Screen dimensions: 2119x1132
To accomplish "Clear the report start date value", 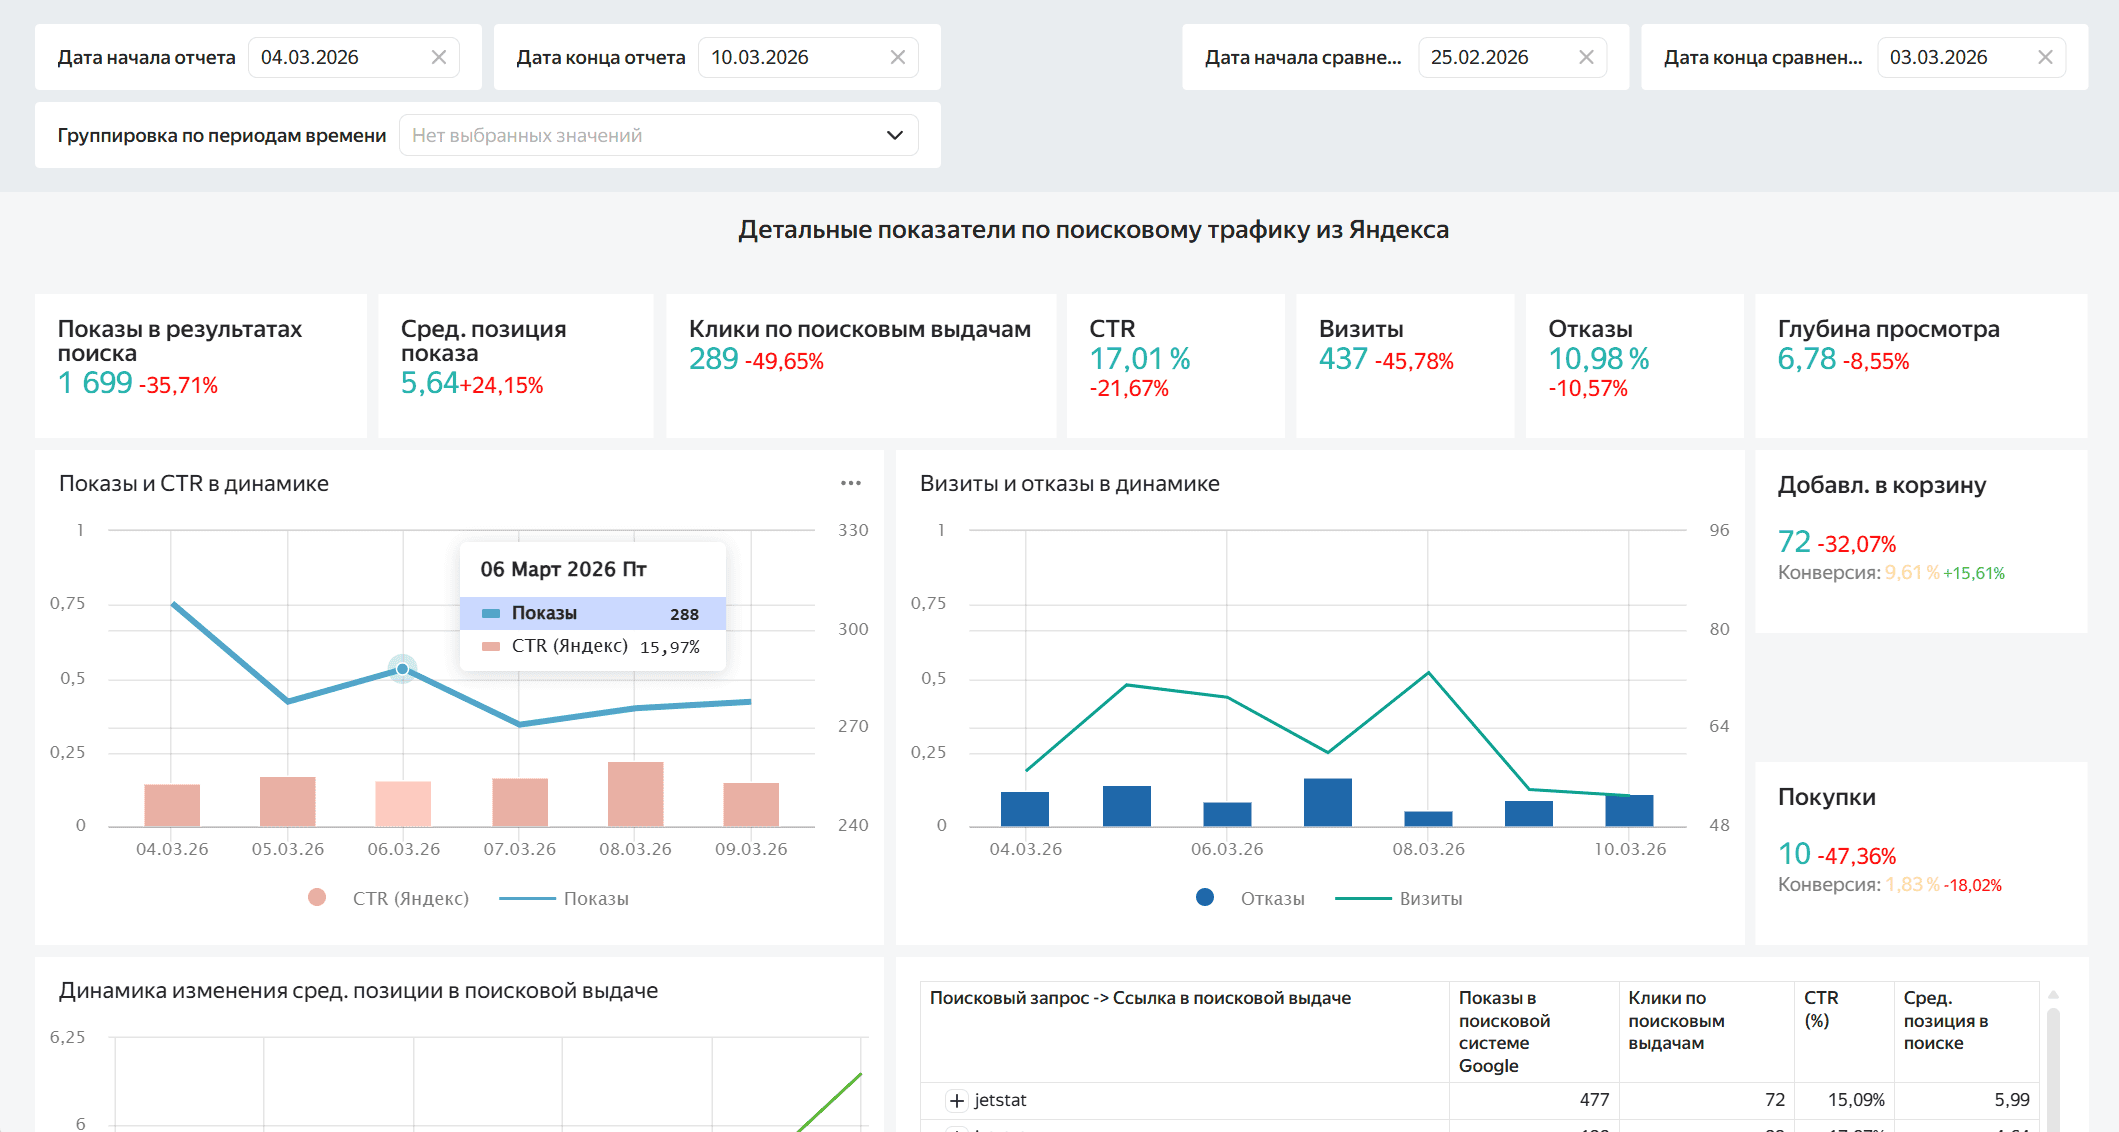I will [x=438, y=58].
